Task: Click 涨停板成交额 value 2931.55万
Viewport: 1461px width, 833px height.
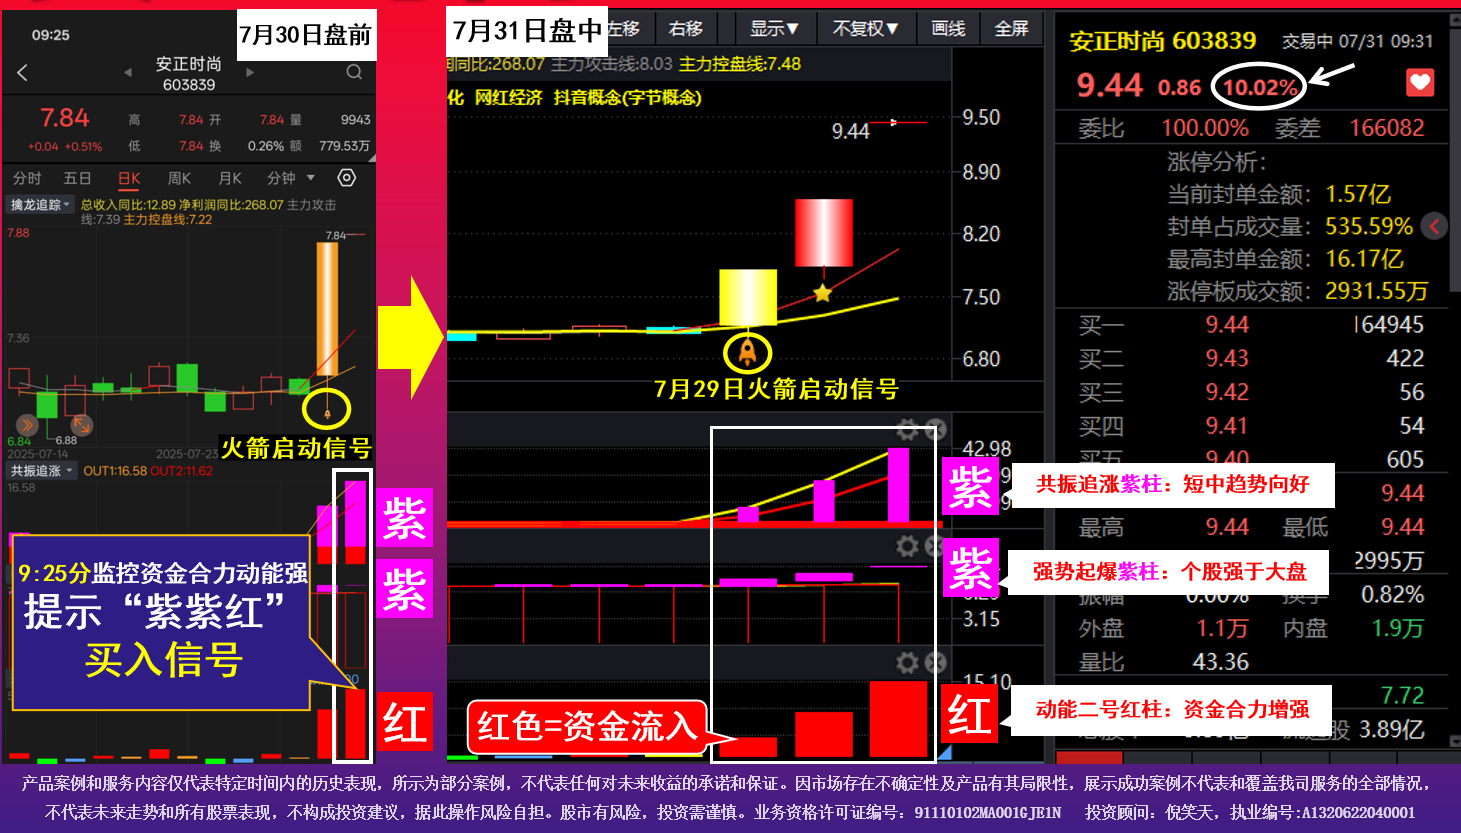Action: pyautogui.click(x=1376, y=291)
